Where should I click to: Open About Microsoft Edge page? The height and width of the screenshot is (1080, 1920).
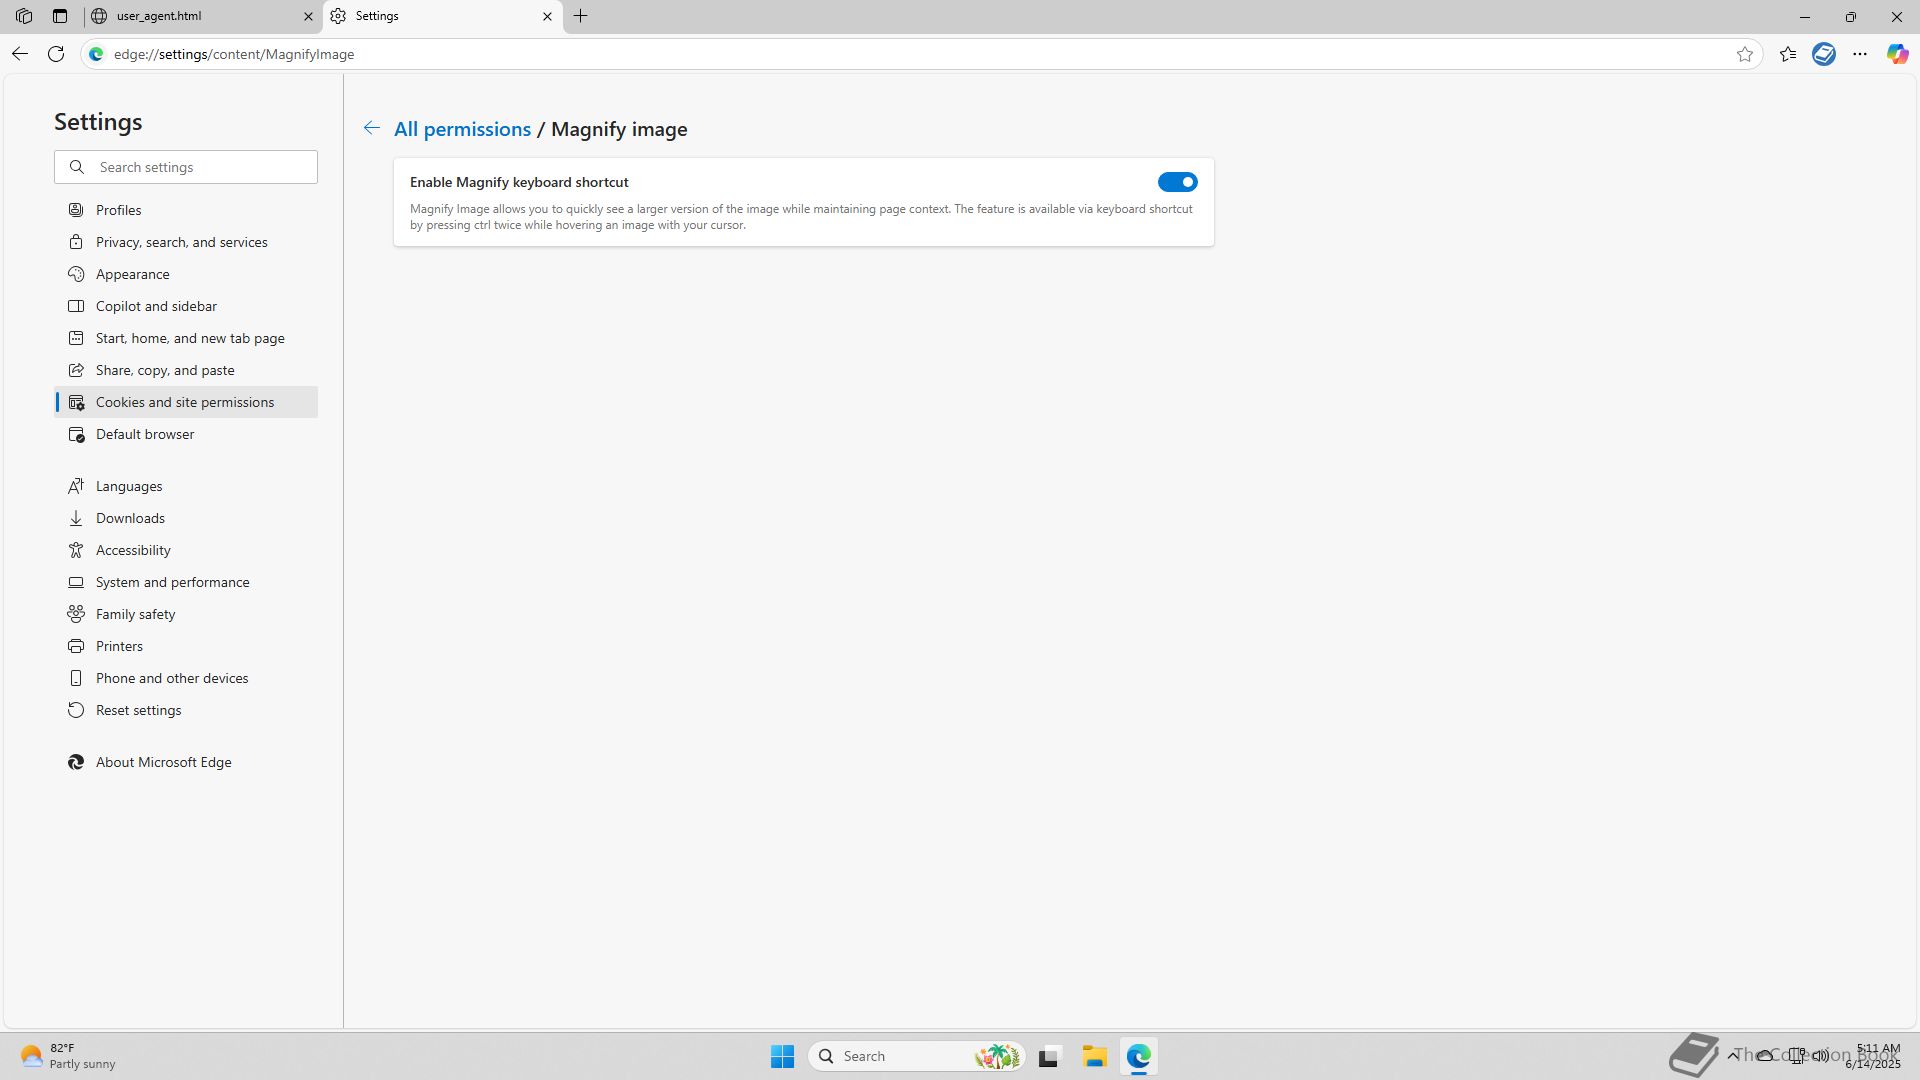tap(163, 762)
